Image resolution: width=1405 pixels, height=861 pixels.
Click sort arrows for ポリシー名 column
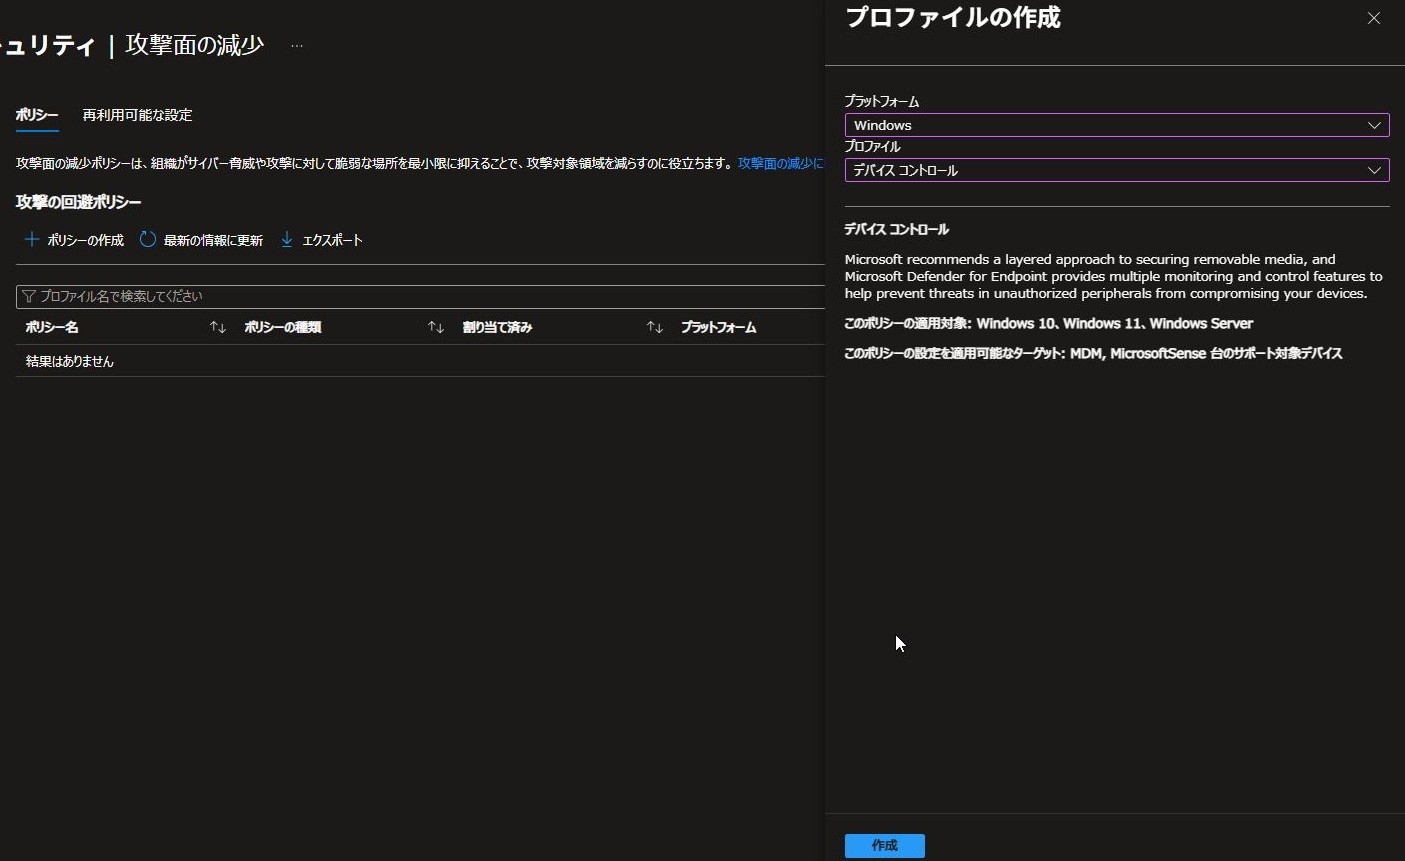[218, 328]
